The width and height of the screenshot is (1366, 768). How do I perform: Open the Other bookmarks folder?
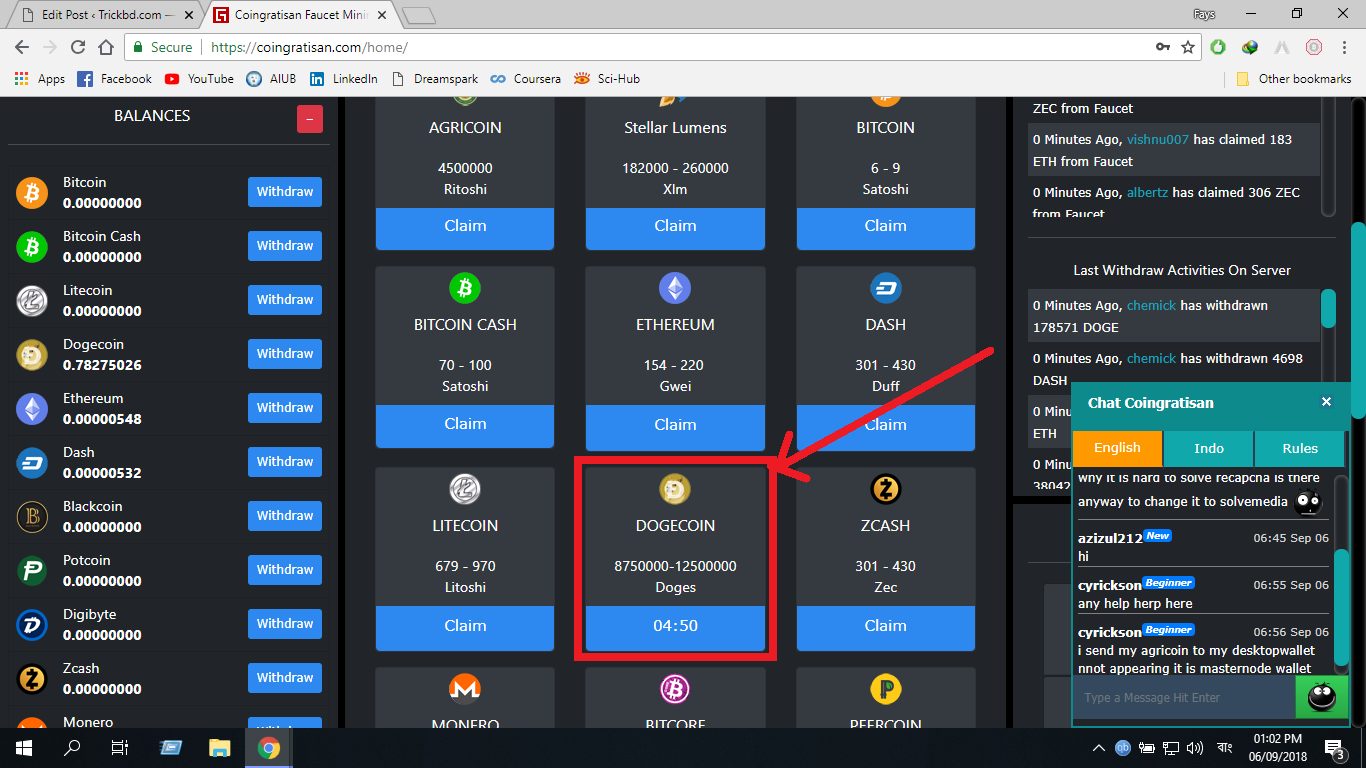click(x=1294, y=79)
